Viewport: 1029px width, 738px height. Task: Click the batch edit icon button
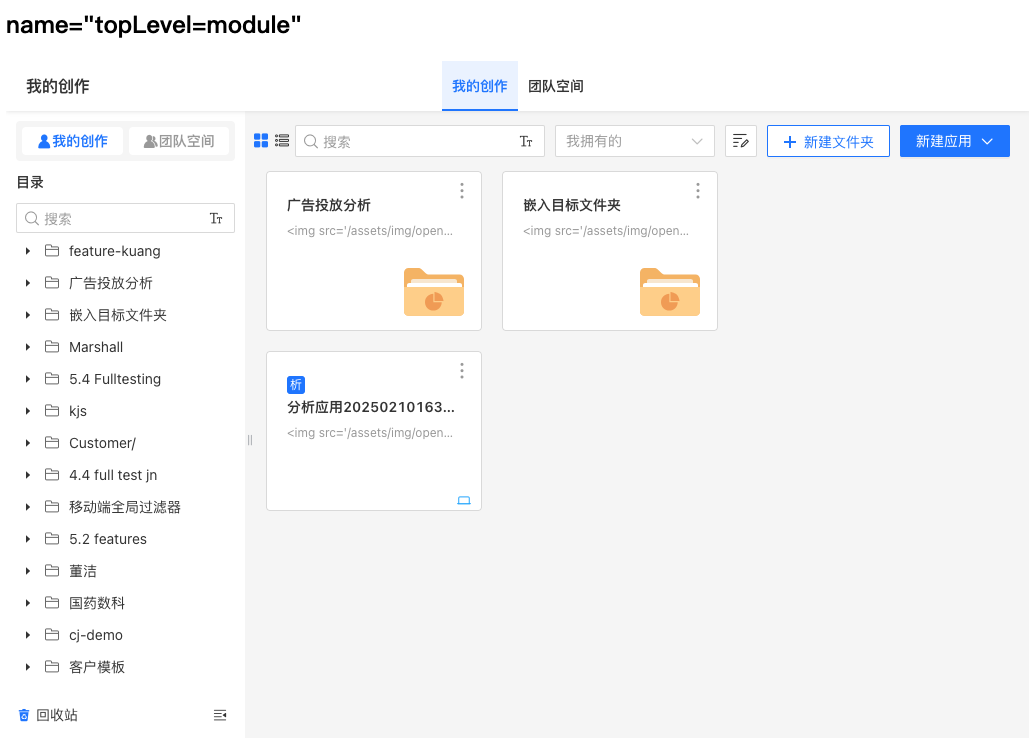(741, 141)
